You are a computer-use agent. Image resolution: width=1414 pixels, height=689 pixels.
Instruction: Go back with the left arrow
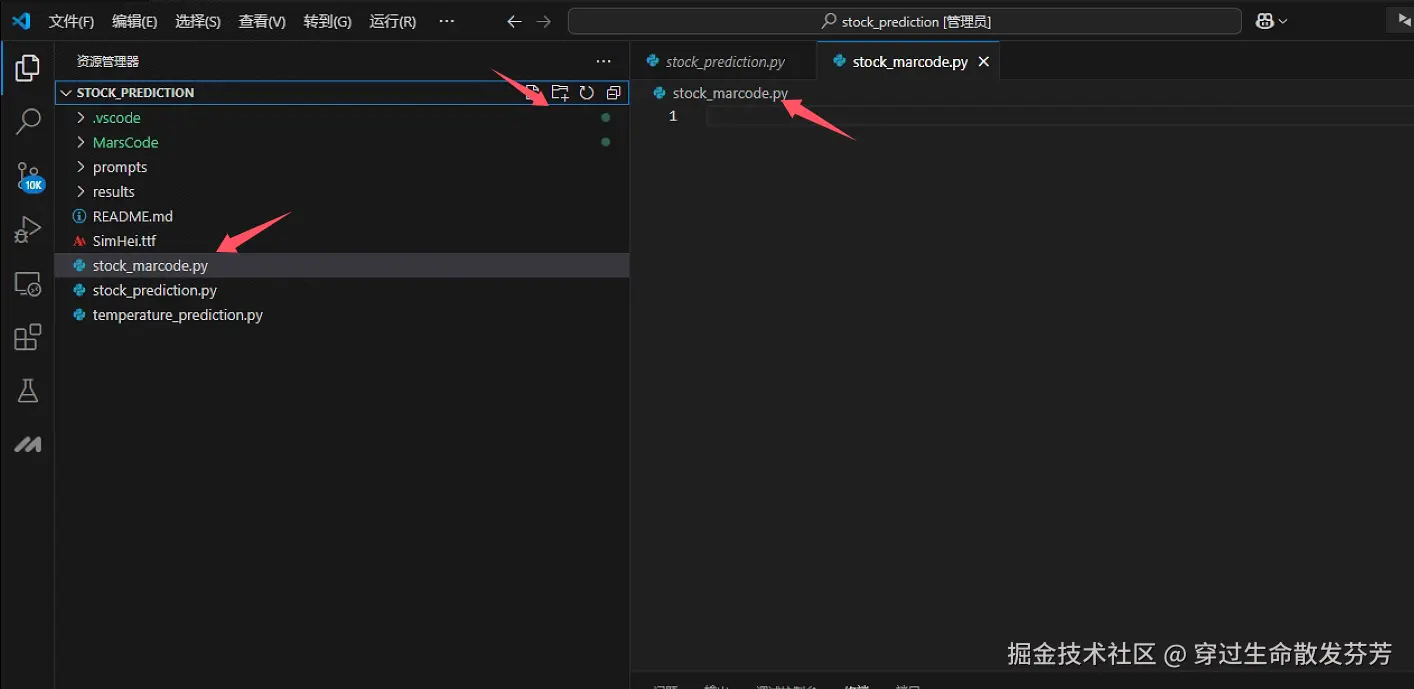click(x=514, y=21)
